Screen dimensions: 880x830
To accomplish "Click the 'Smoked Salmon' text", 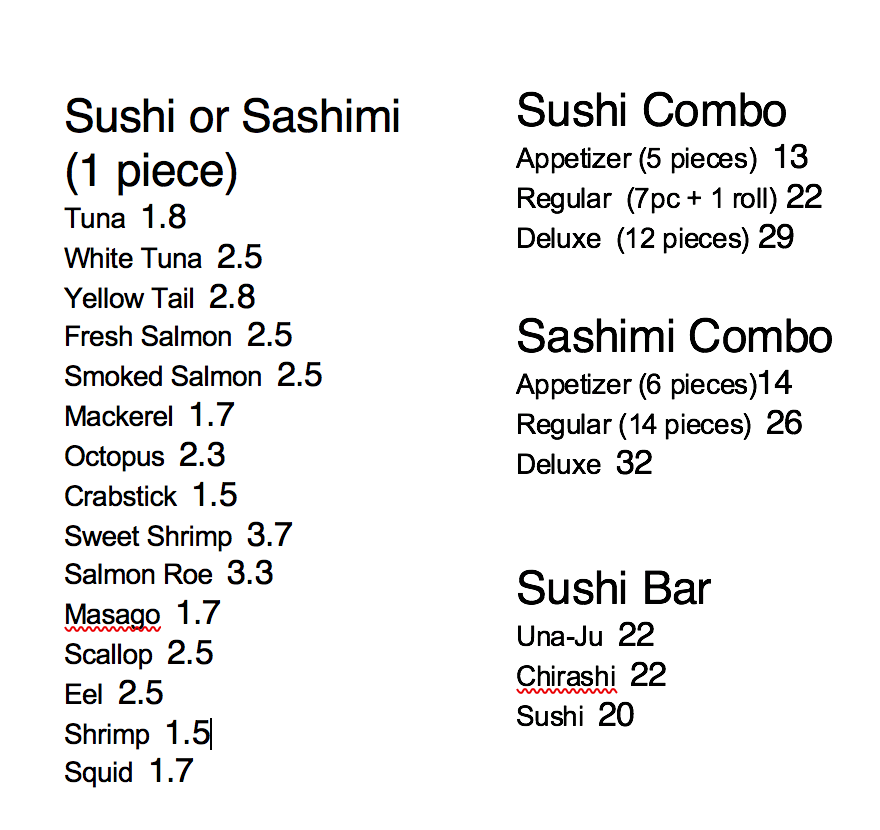I will [x=163, y=377].
